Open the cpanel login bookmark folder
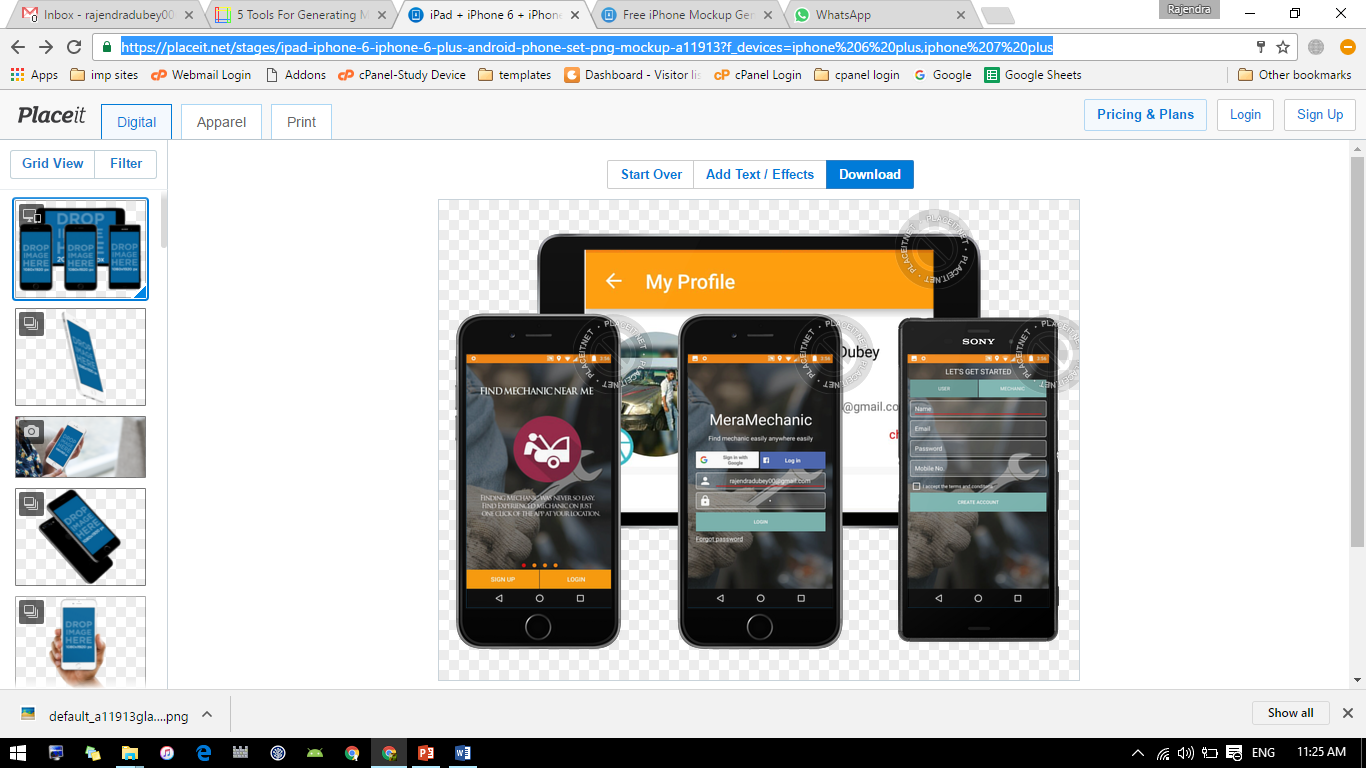The image size is (1366, 768). pos(857,75)
